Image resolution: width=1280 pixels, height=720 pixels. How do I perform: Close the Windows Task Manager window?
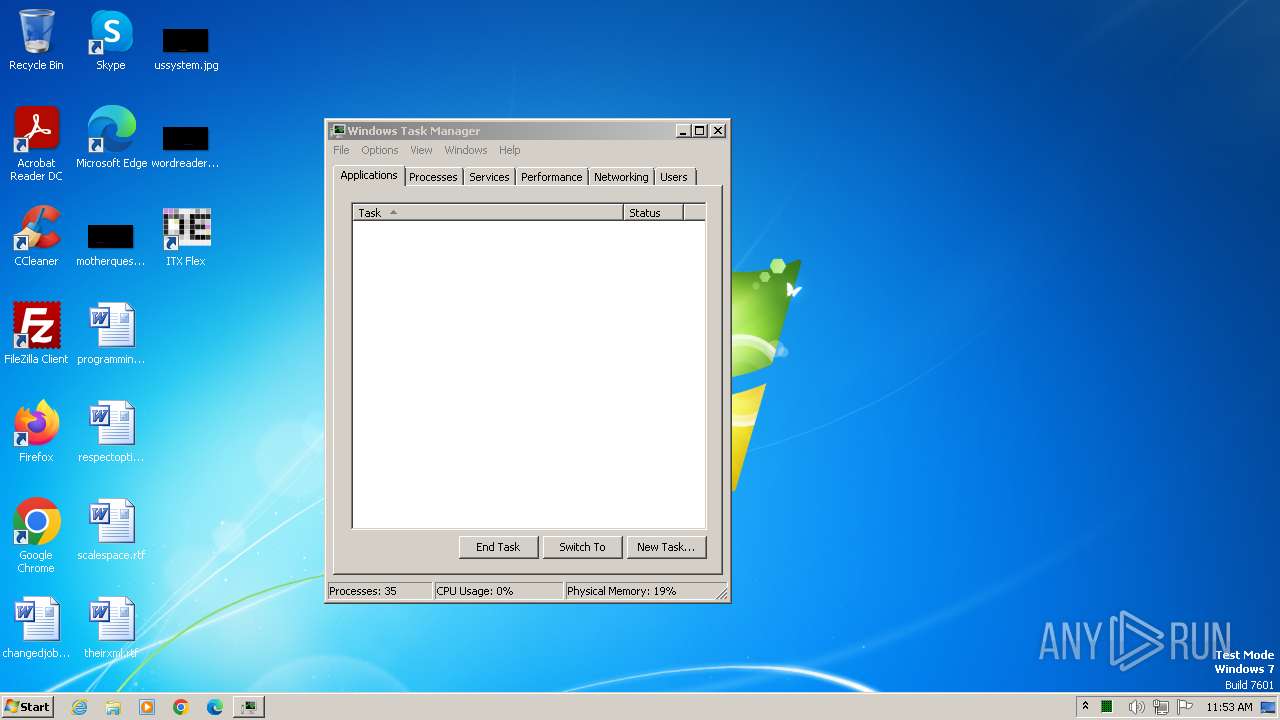pos(717,131)
